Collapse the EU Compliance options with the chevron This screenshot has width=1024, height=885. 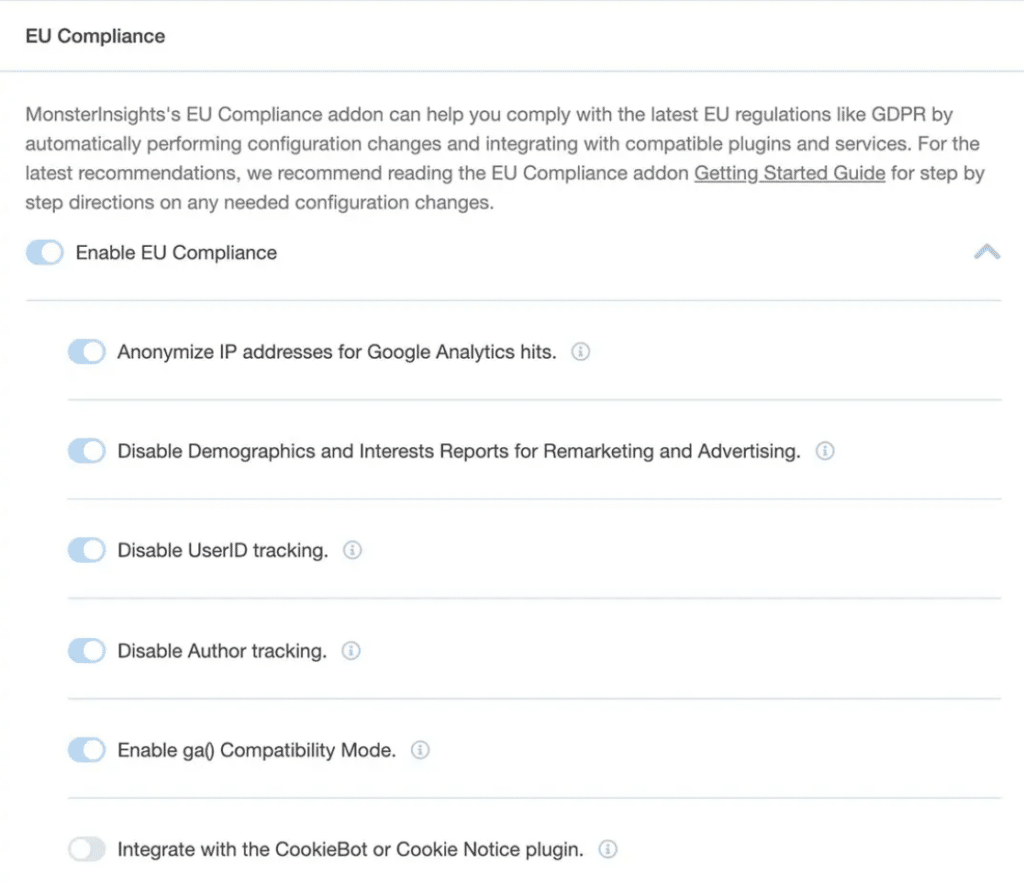coord(988,252)
